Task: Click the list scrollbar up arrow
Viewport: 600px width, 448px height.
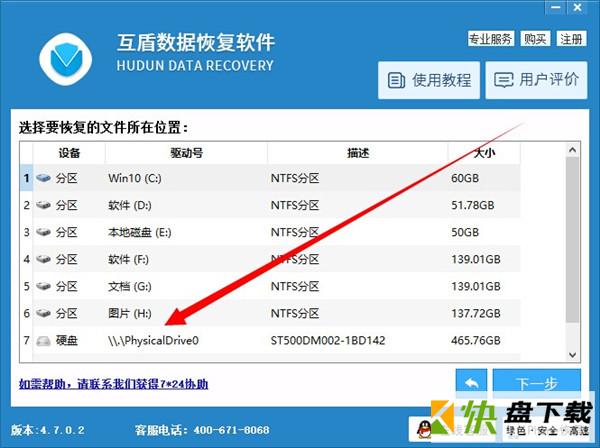Action: [572, 150]
